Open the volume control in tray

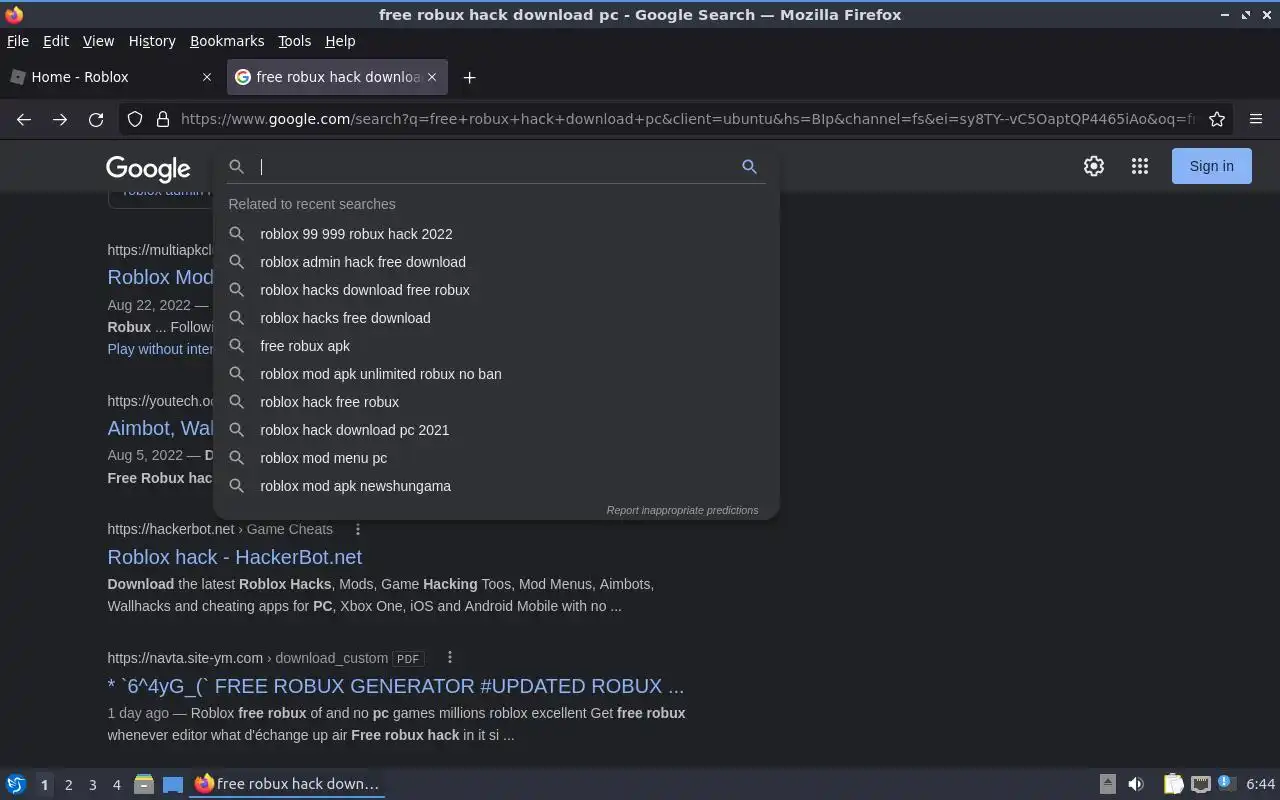click(x=1136, y=784)
